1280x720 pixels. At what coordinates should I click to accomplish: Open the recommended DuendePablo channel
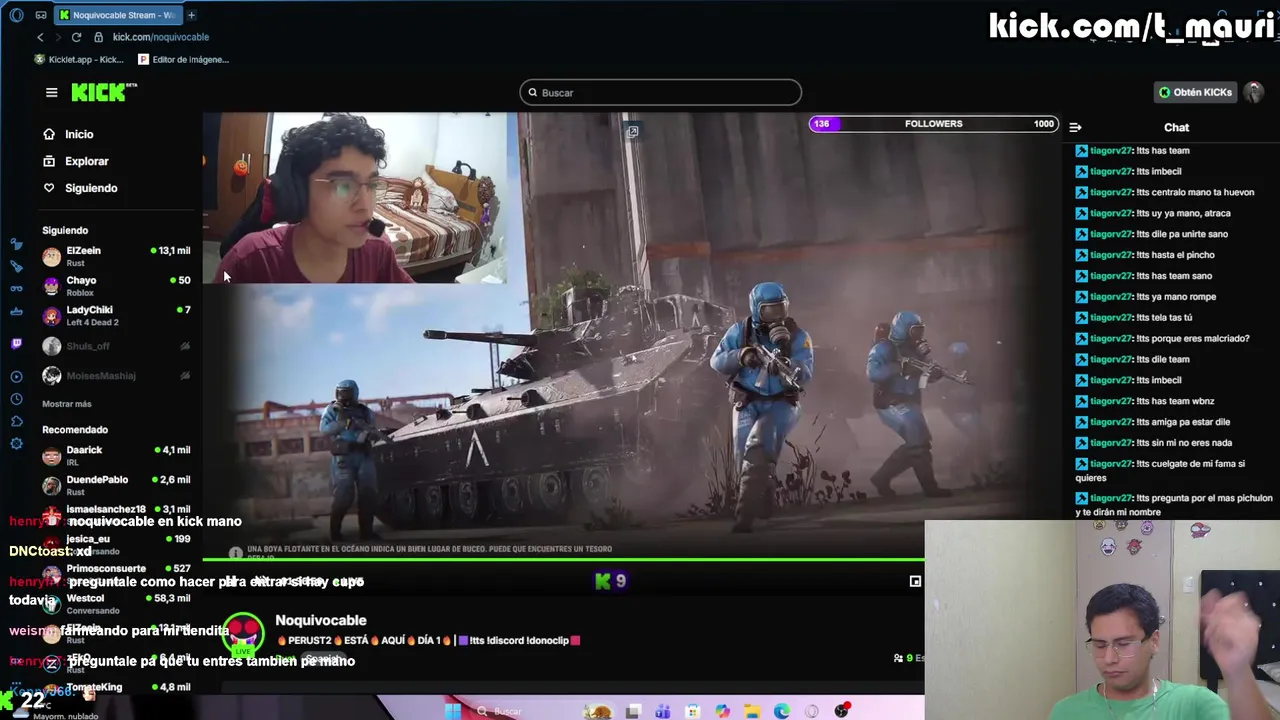tap(116, 486)
